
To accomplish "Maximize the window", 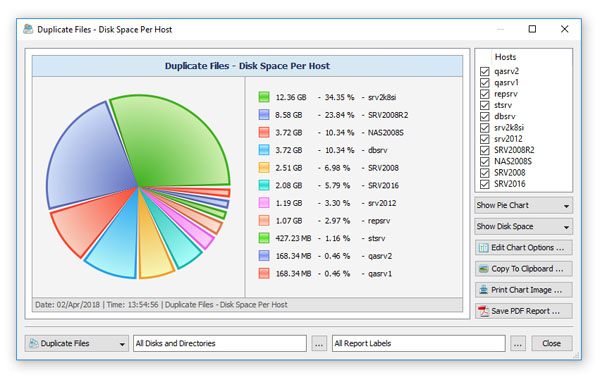I will coord(532,29).
